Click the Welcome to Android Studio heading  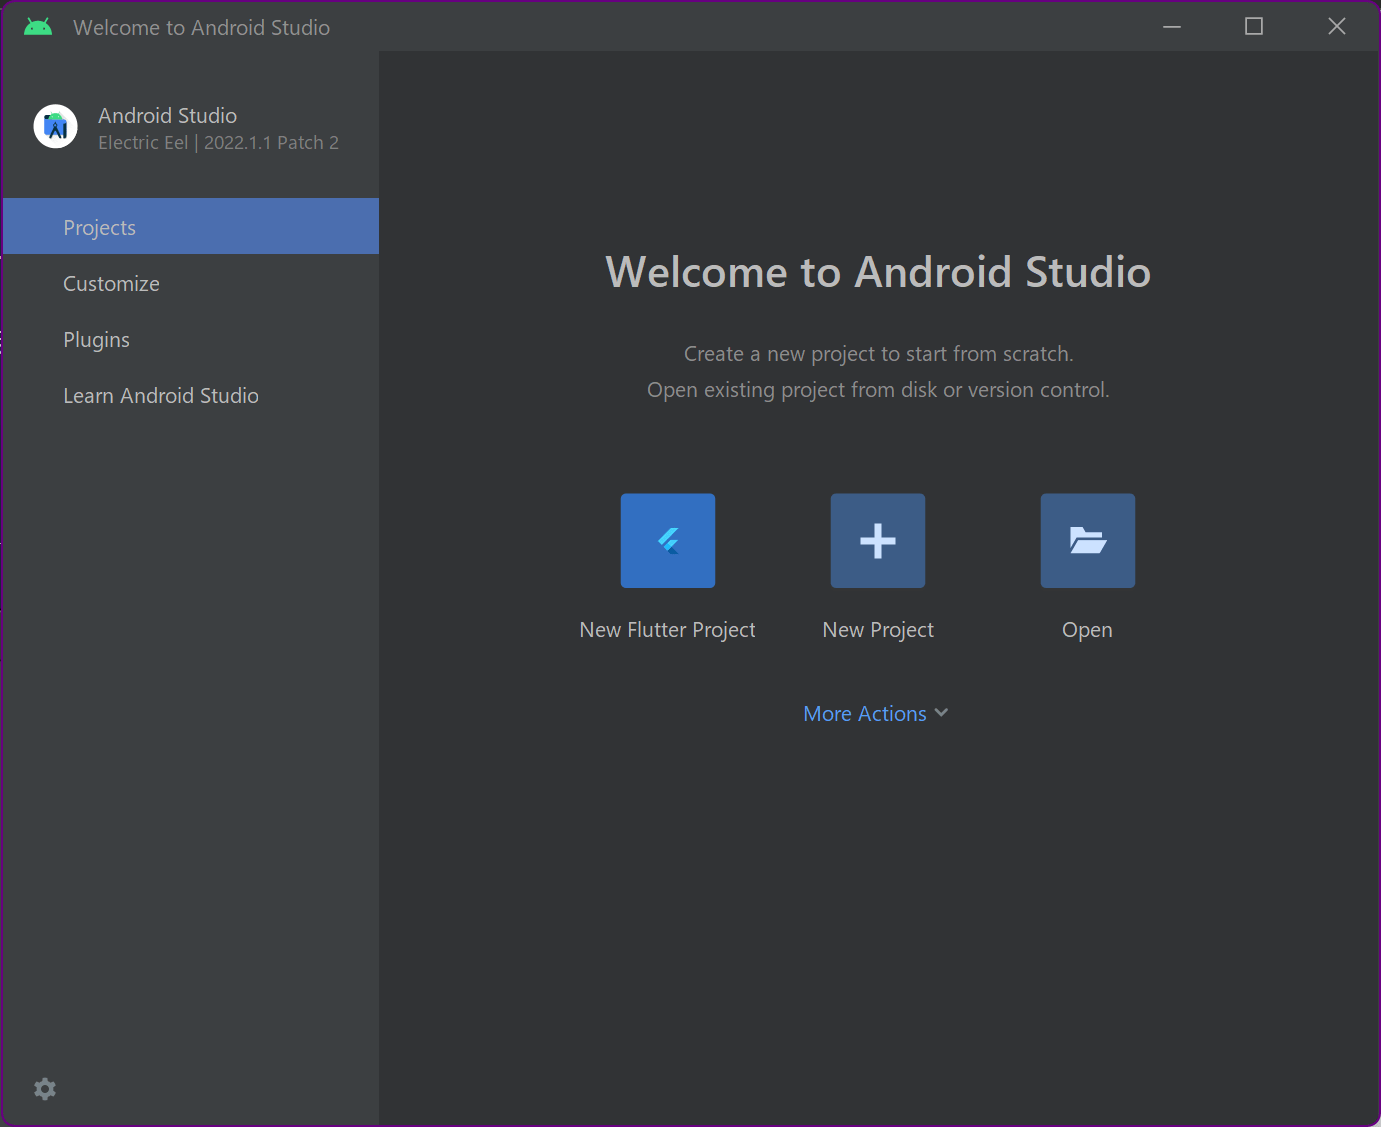pyautogui.click(x=877, y=271)
